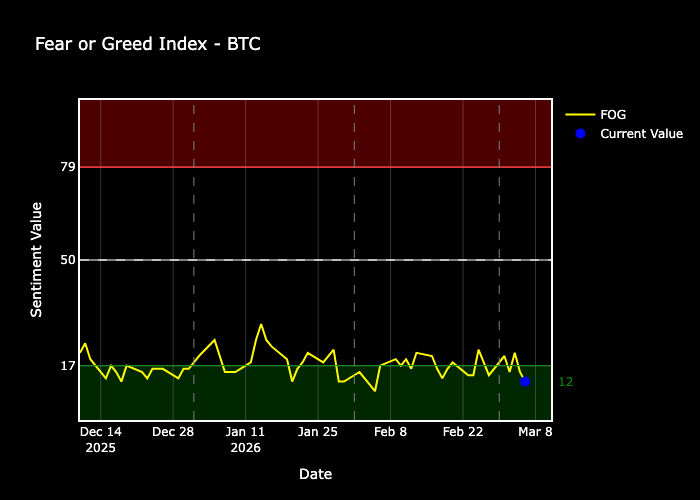Click the 'Feb 8' x-axis tick label
Image resolution: width=700 pixels, height=500 pixels.
pyautogui.click(x=391, y=432)
